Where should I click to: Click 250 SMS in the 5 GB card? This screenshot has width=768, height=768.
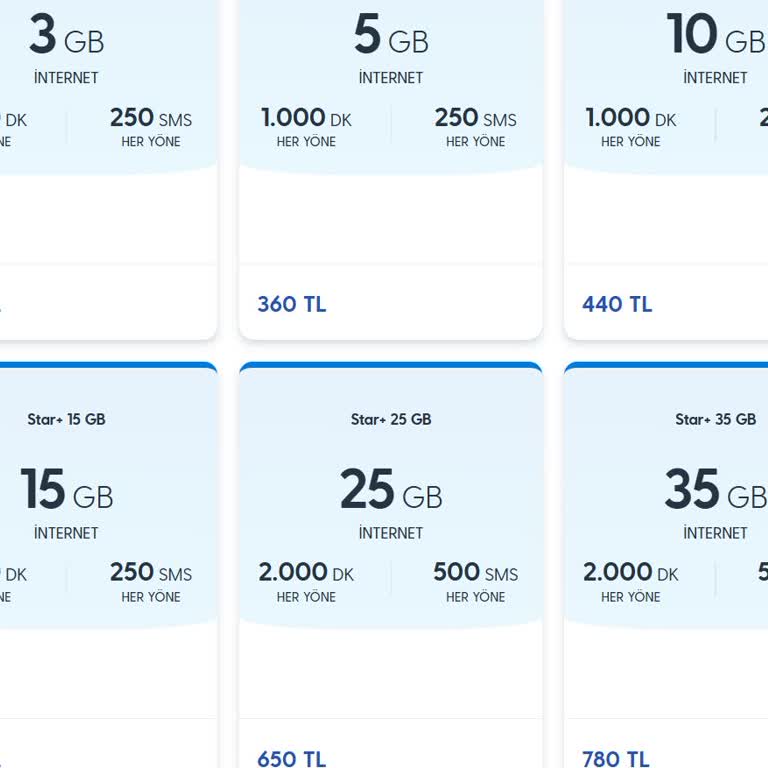pos(475,119)
